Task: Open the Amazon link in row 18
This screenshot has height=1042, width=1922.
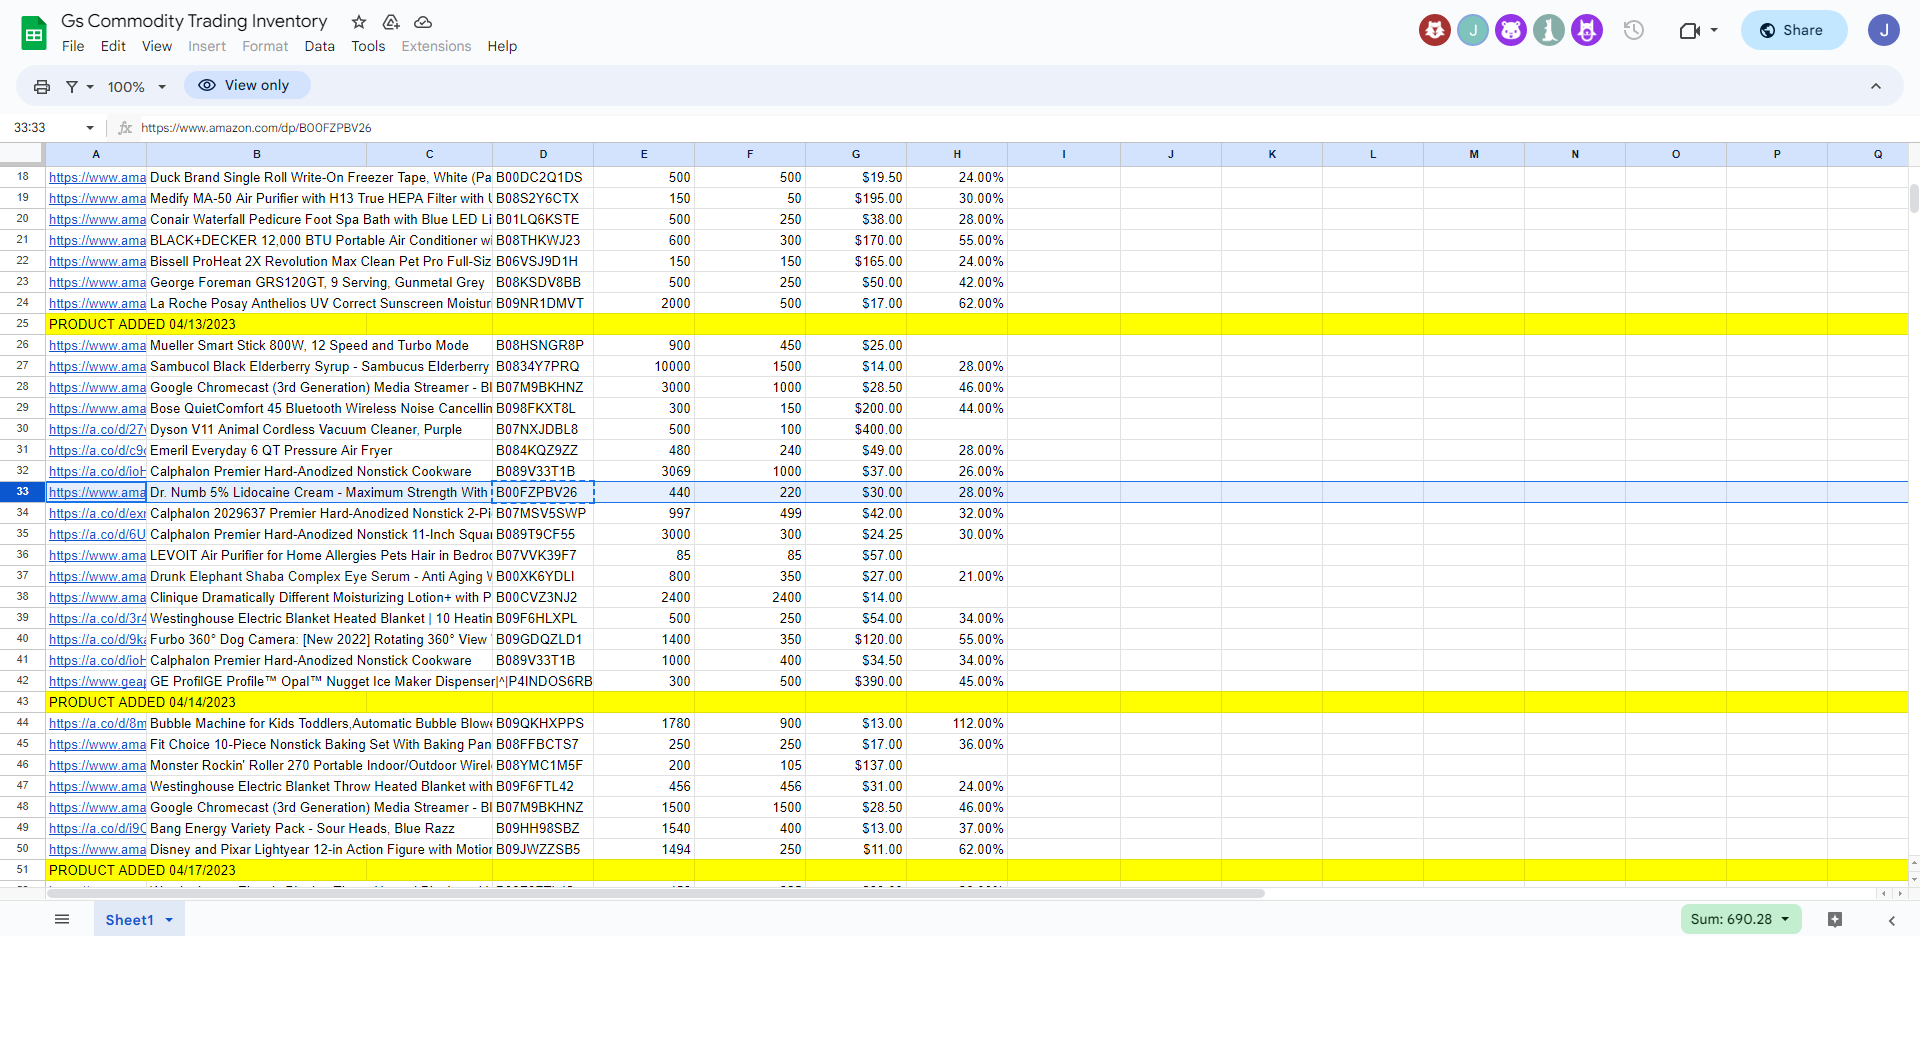Action: coord(97,177)
